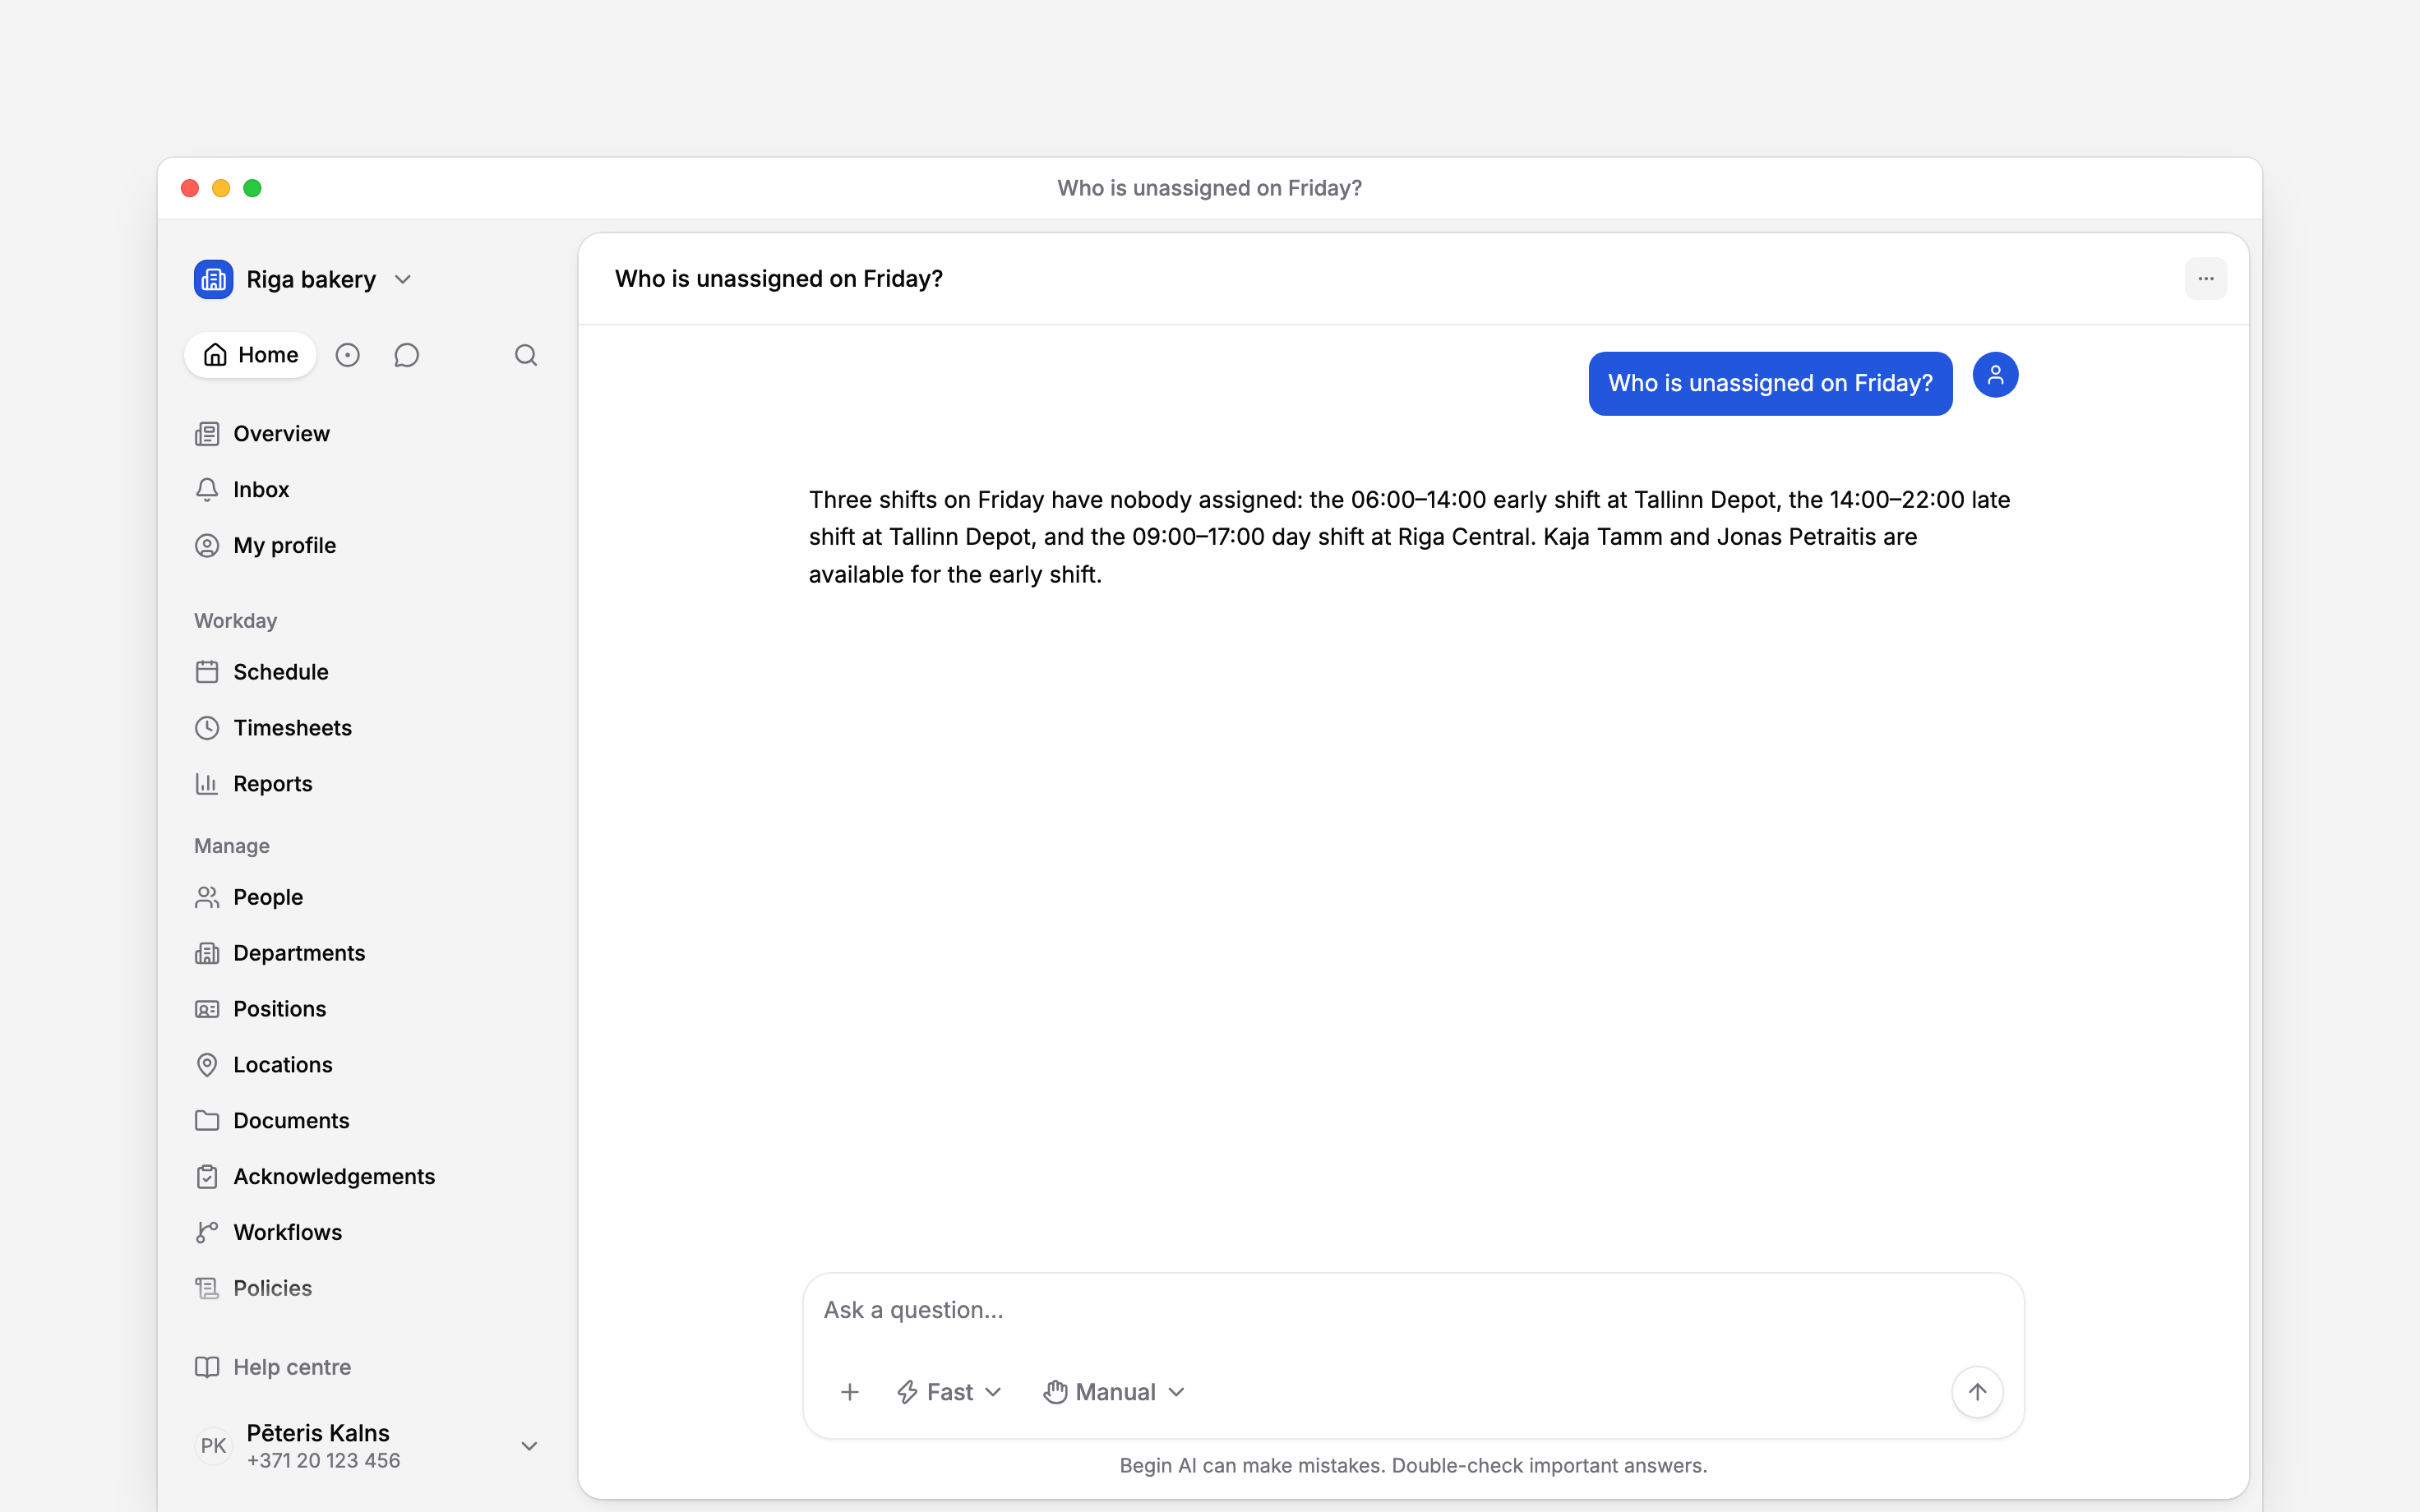Click the blue user avatar beside message
This screenshot has height=1512, width=2420.
click(1995, 375)
